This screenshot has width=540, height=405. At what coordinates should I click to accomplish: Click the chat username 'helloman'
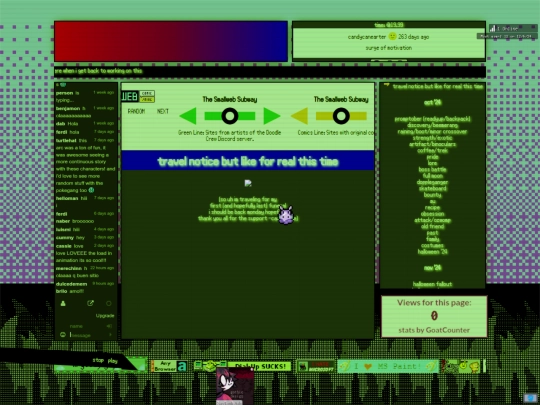pos(67,198)
